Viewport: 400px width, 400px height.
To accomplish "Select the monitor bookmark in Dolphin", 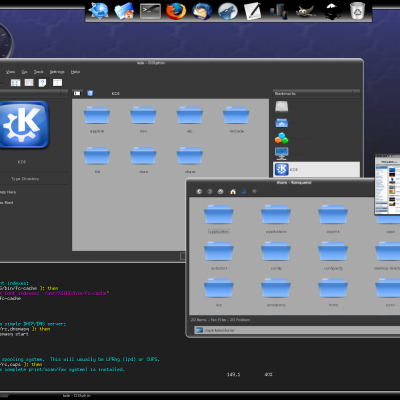I will point(282,153).
